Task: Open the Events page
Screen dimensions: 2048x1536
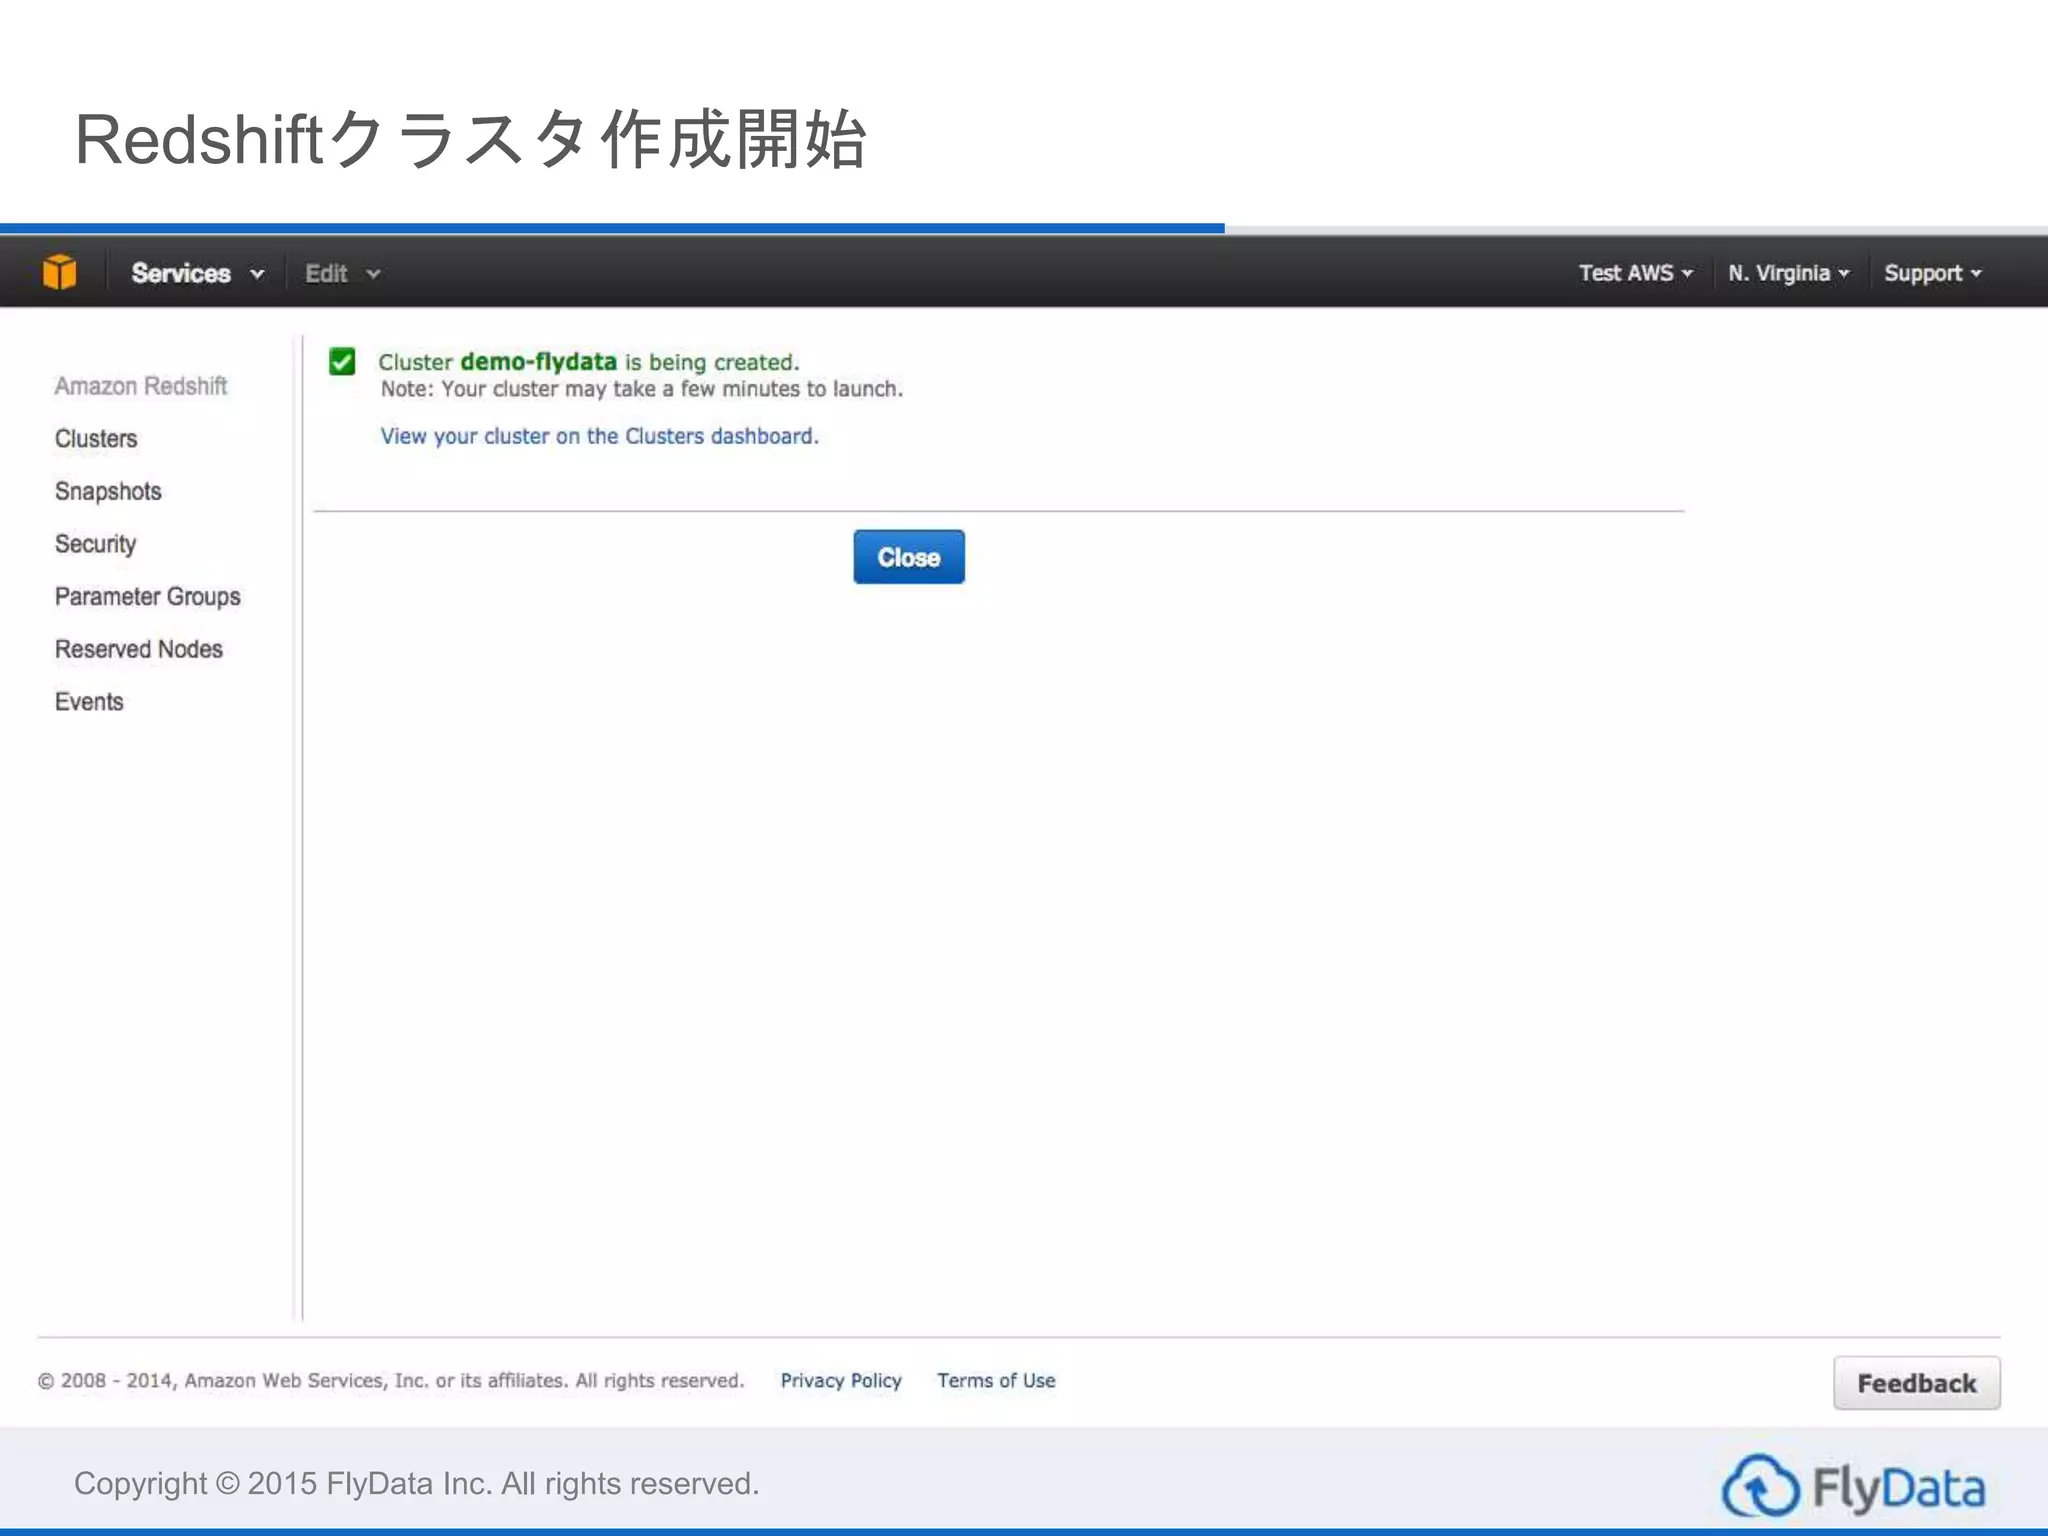Action: pos(89,702)
